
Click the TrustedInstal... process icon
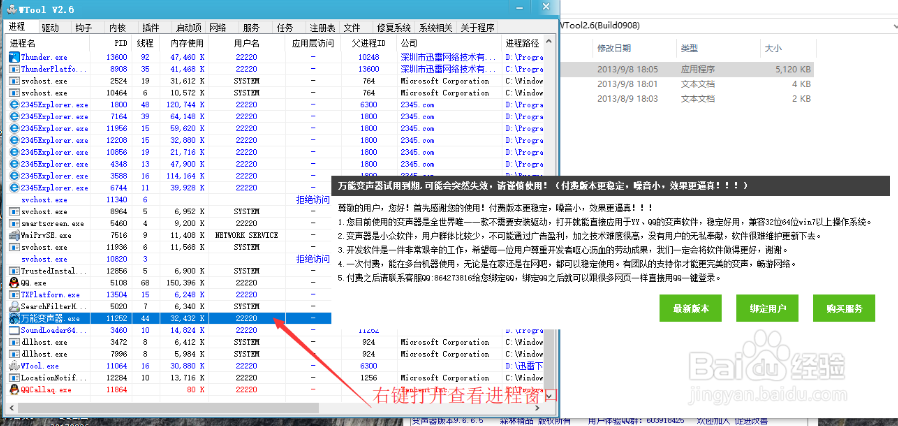tap(14, 271)
